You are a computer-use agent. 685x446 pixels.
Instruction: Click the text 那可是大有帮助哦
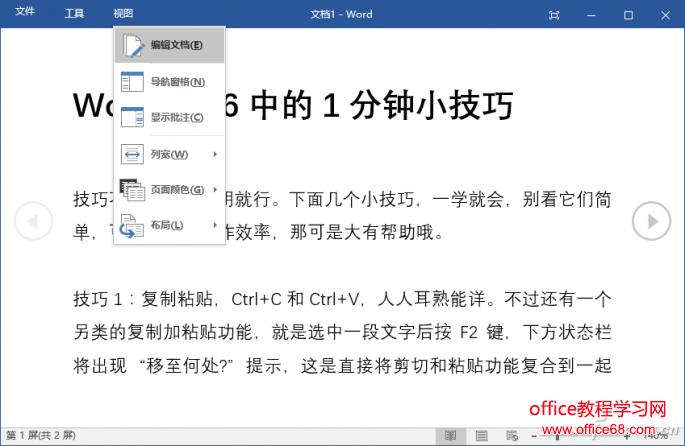[362, 232]
